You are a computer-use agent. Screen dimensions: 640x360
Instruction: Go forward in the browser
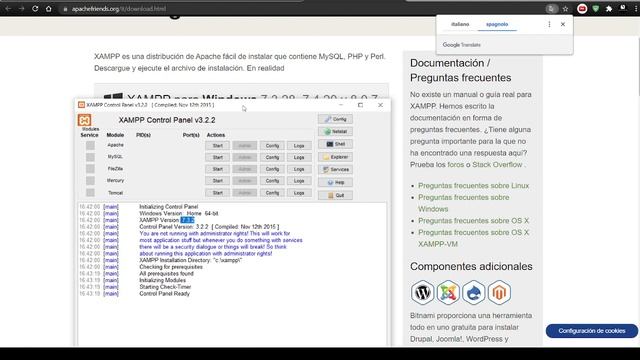[21, 9]
